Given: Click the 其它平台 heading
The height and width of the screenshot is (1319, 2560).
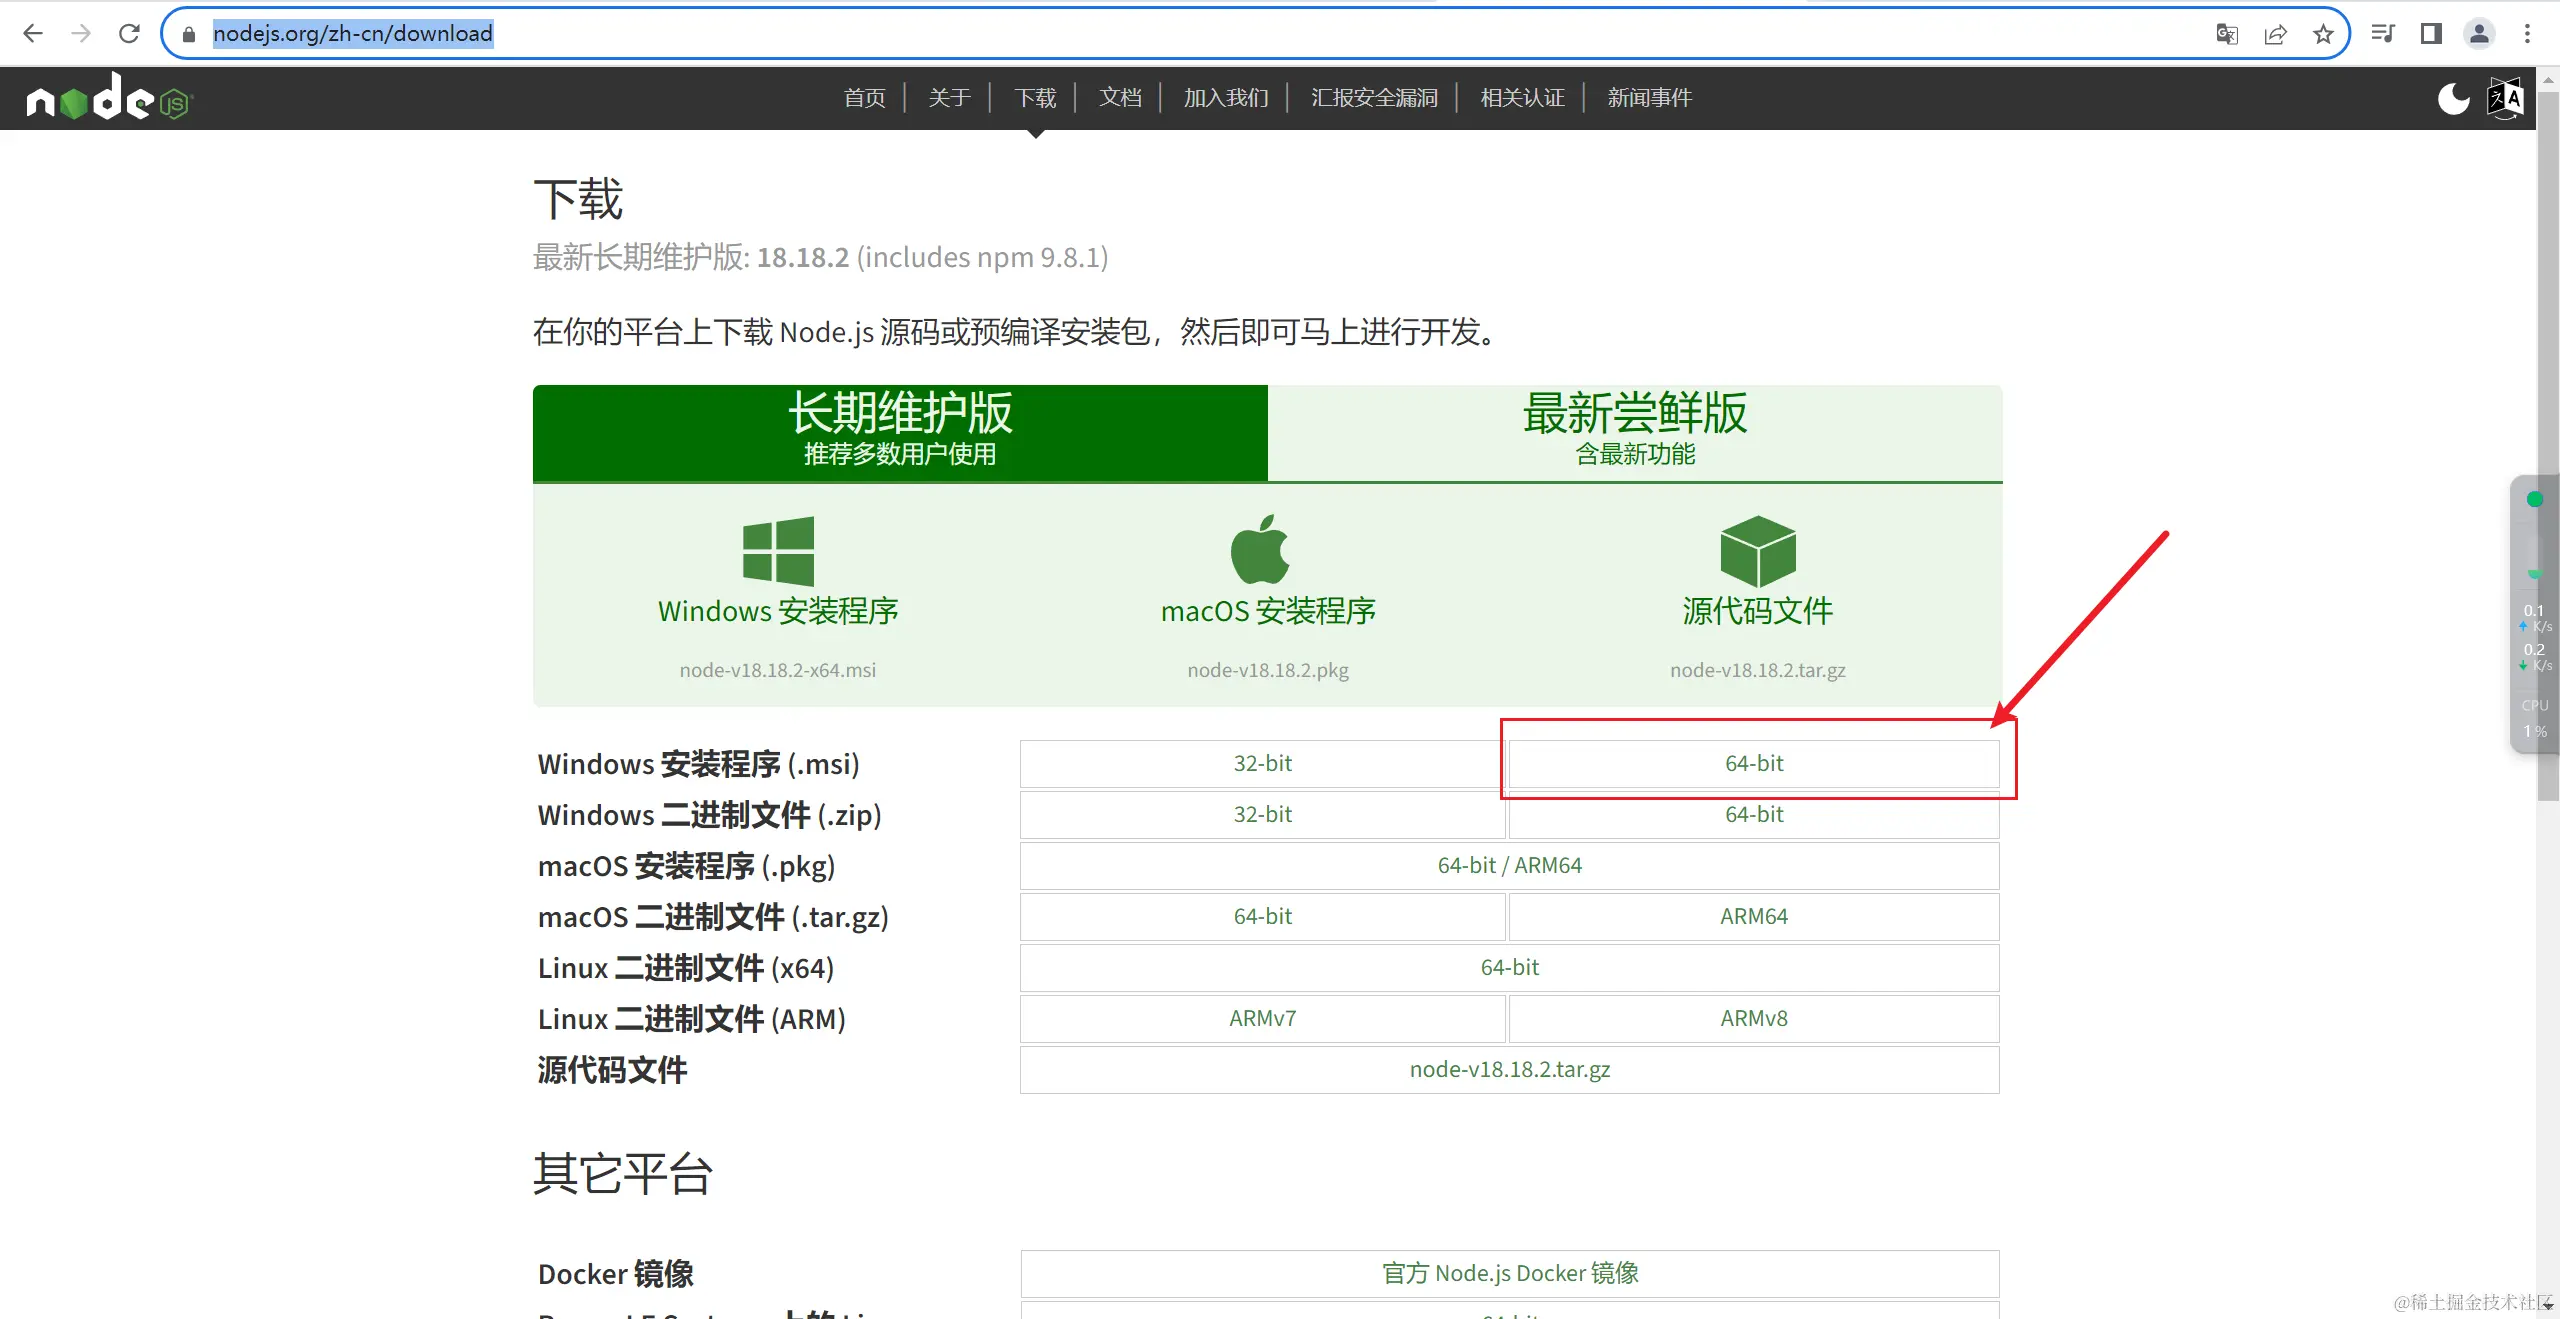Looking at the screenshot, I should click(623, 1173).
